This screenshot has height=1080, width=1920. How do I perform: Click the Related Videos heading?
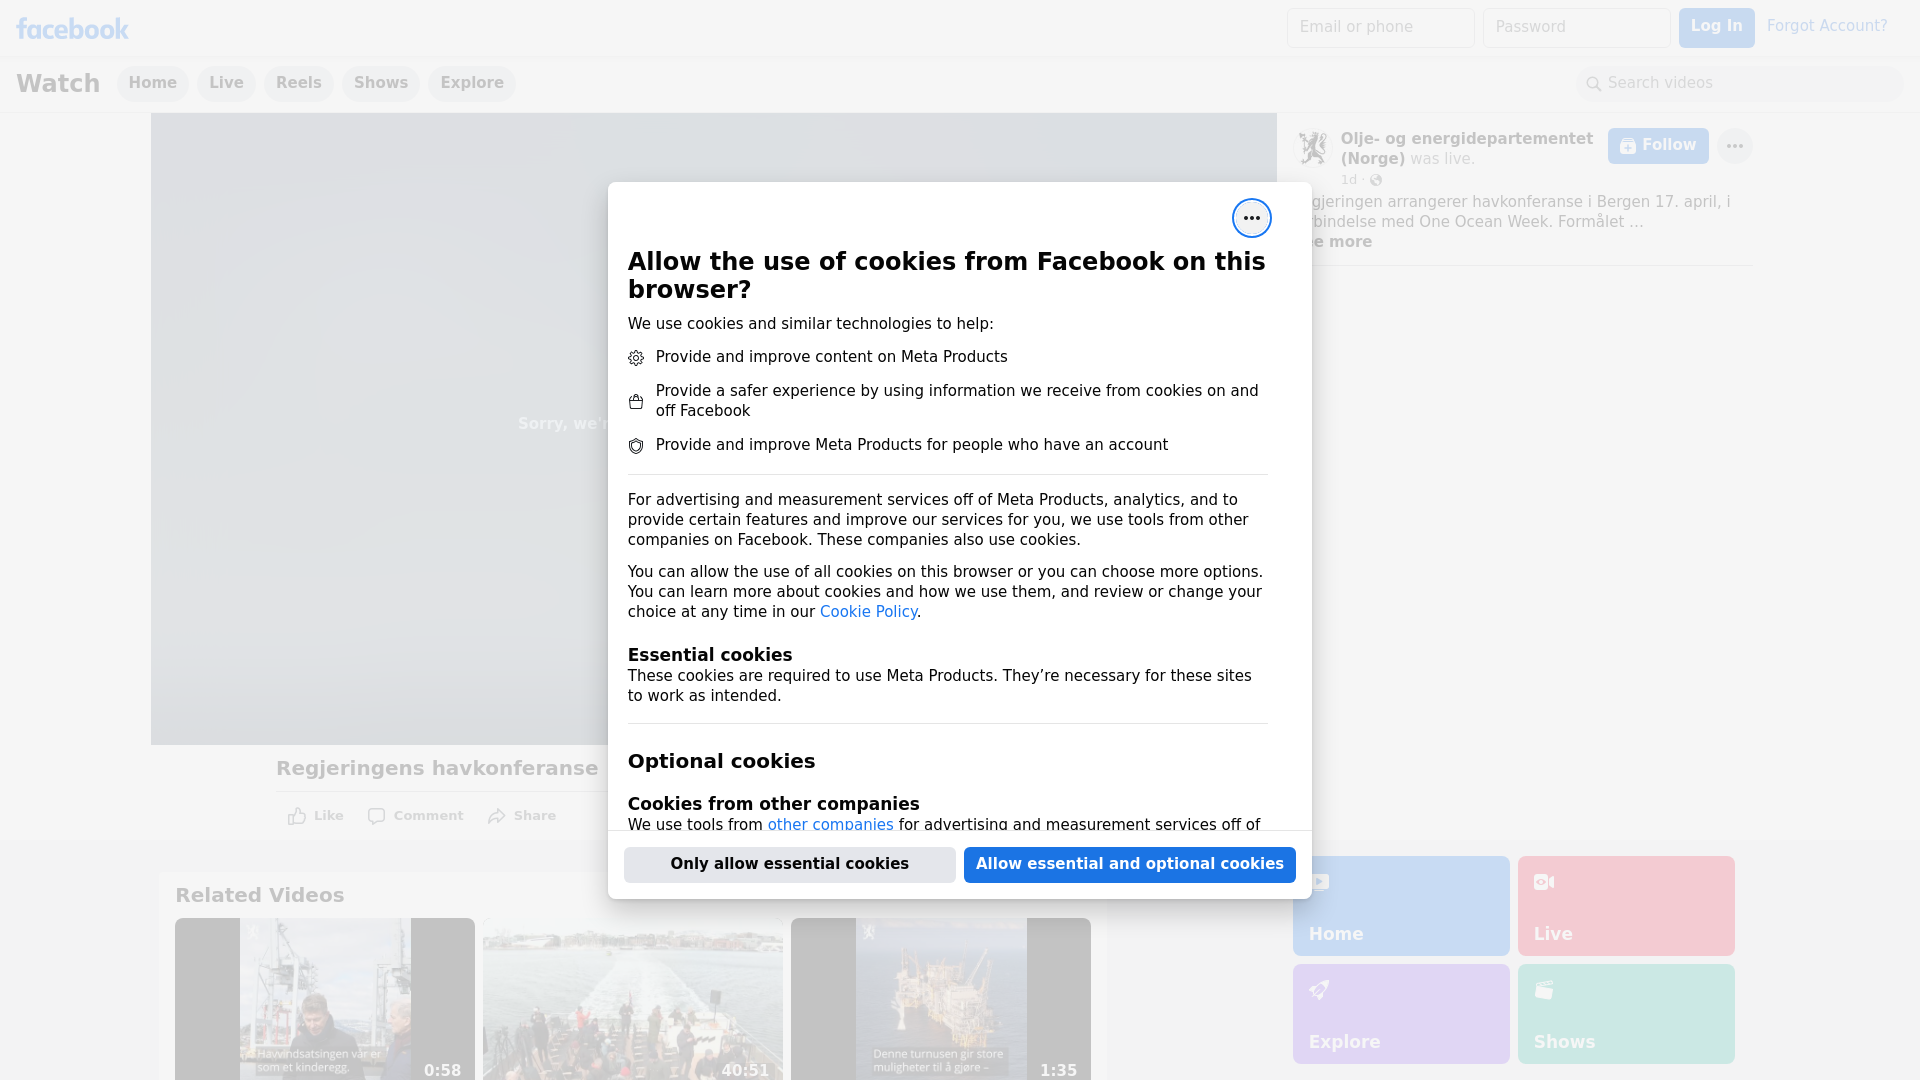click(260, 896)
